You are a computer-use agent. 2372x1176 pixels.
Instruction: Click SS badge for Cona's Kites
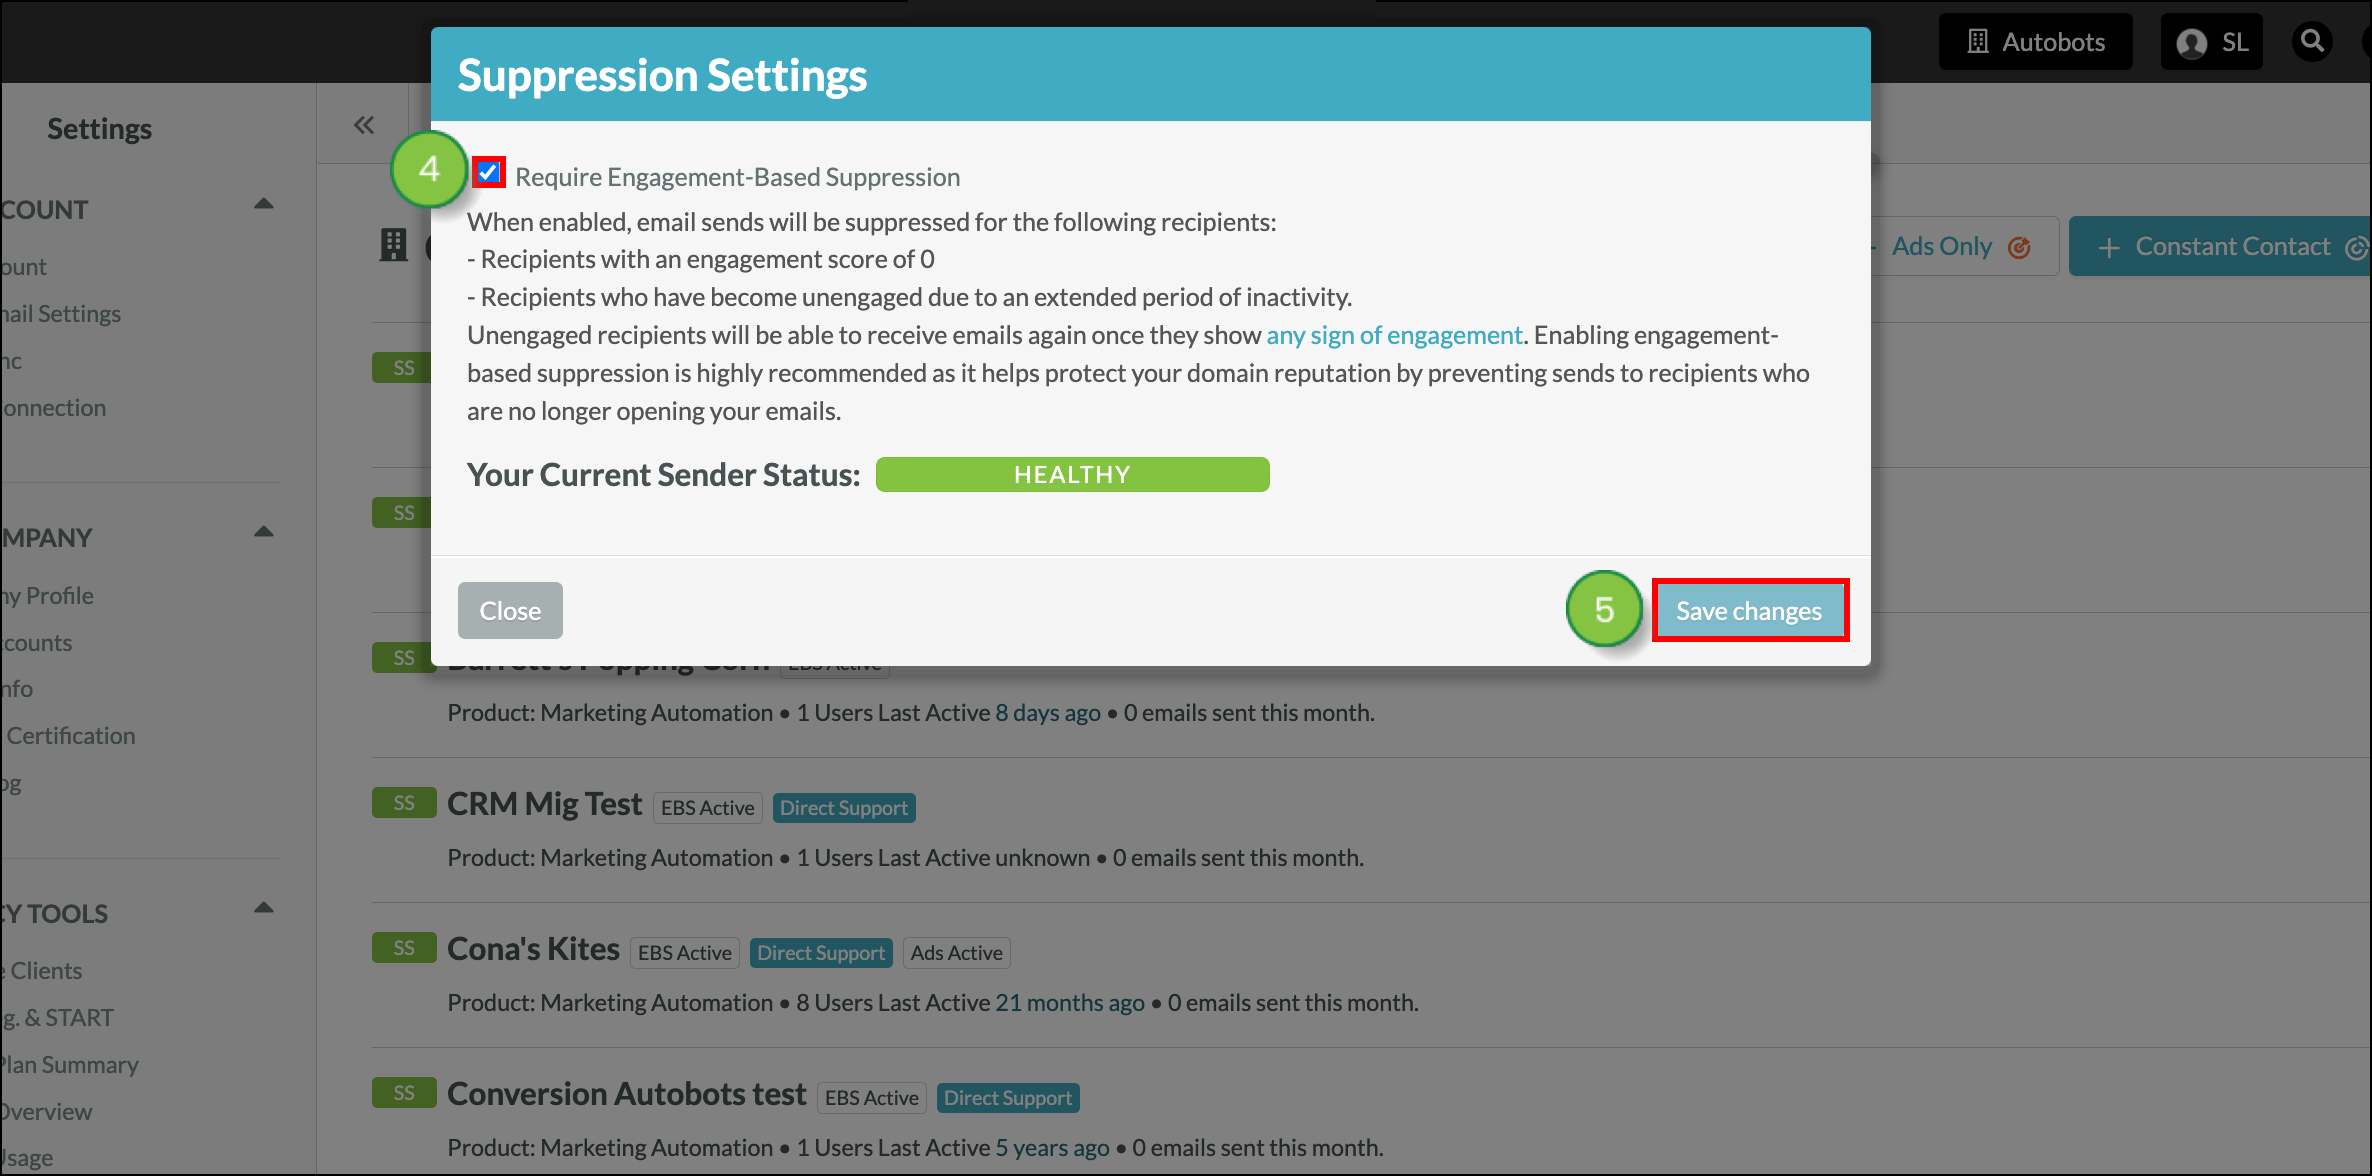pyautogui.click(x=404, y=948)
